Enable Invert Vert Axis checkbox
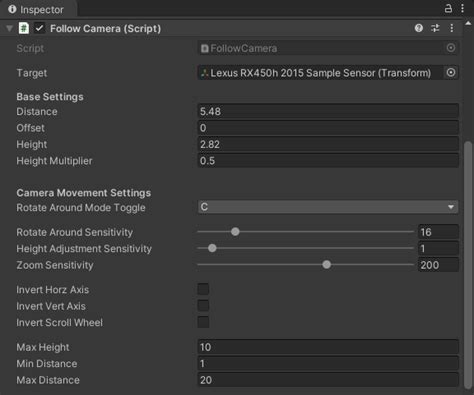This screenshot has height=395, width=474. 203,305
